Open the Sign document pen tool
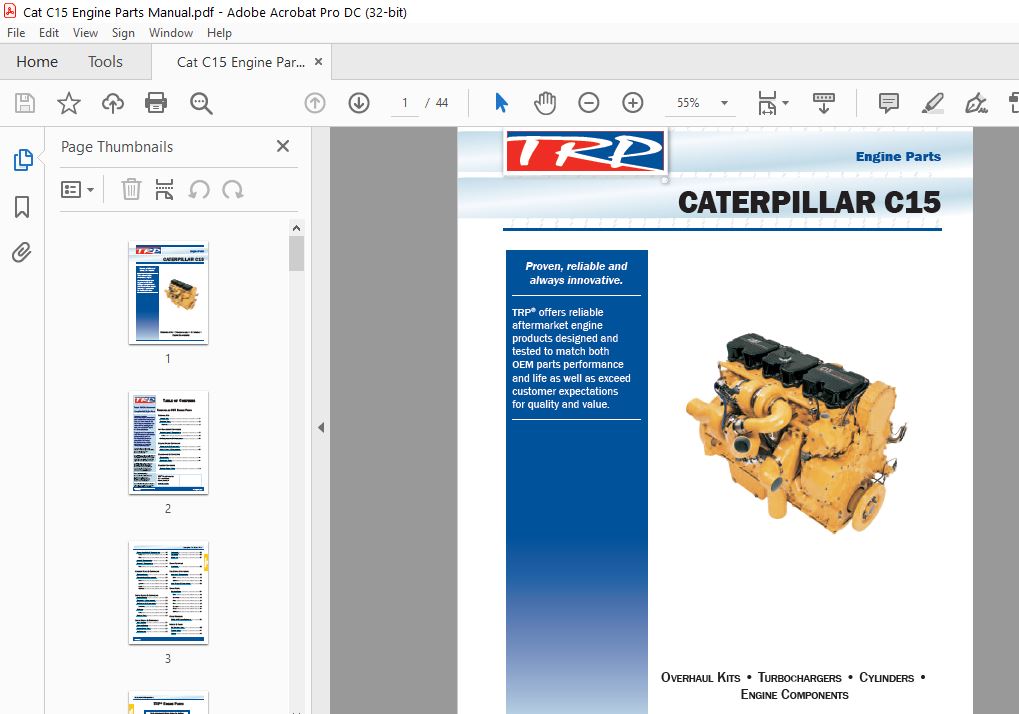The height and width of the screenshot is (714, 1019). pyautogui.click(x=976, y=103)
